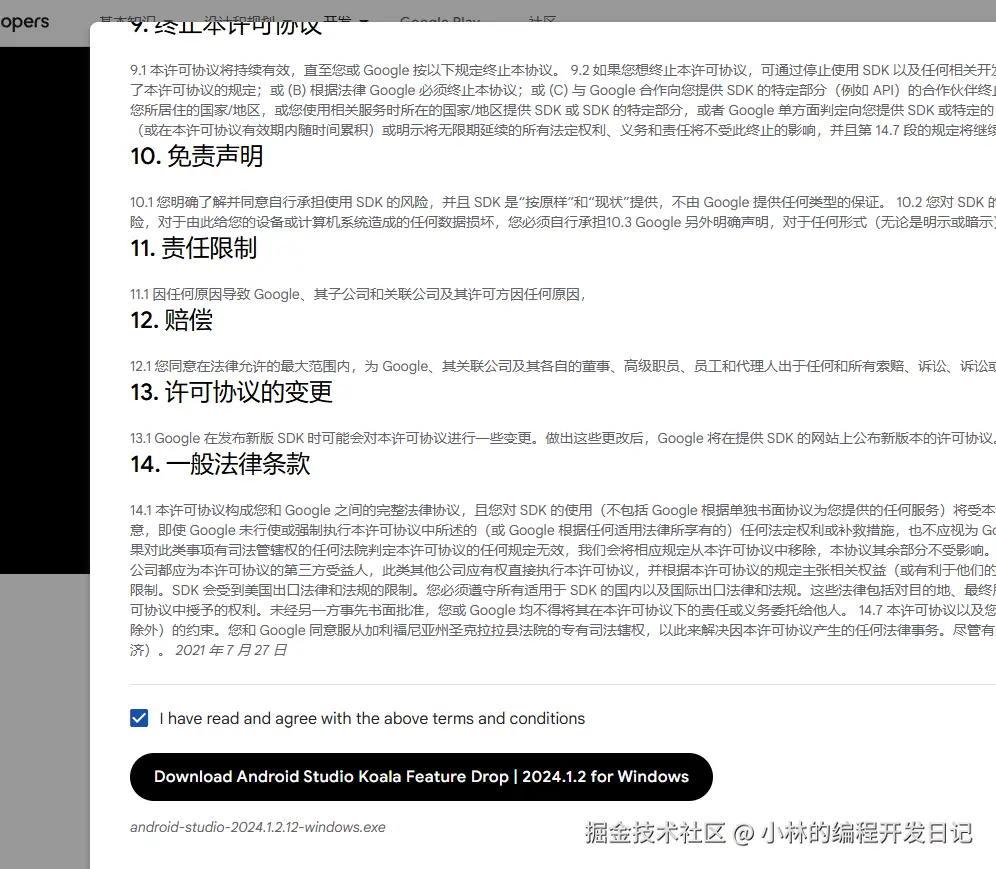996x869 pixels.
Task: Select heading '10. 免责声明'
Action: click(197, 156)
